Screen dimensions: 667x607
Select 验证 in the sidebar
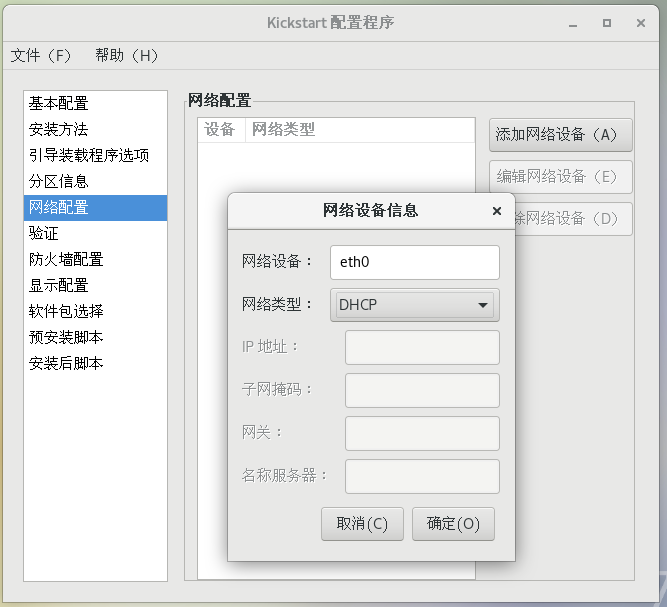(95, 234)
